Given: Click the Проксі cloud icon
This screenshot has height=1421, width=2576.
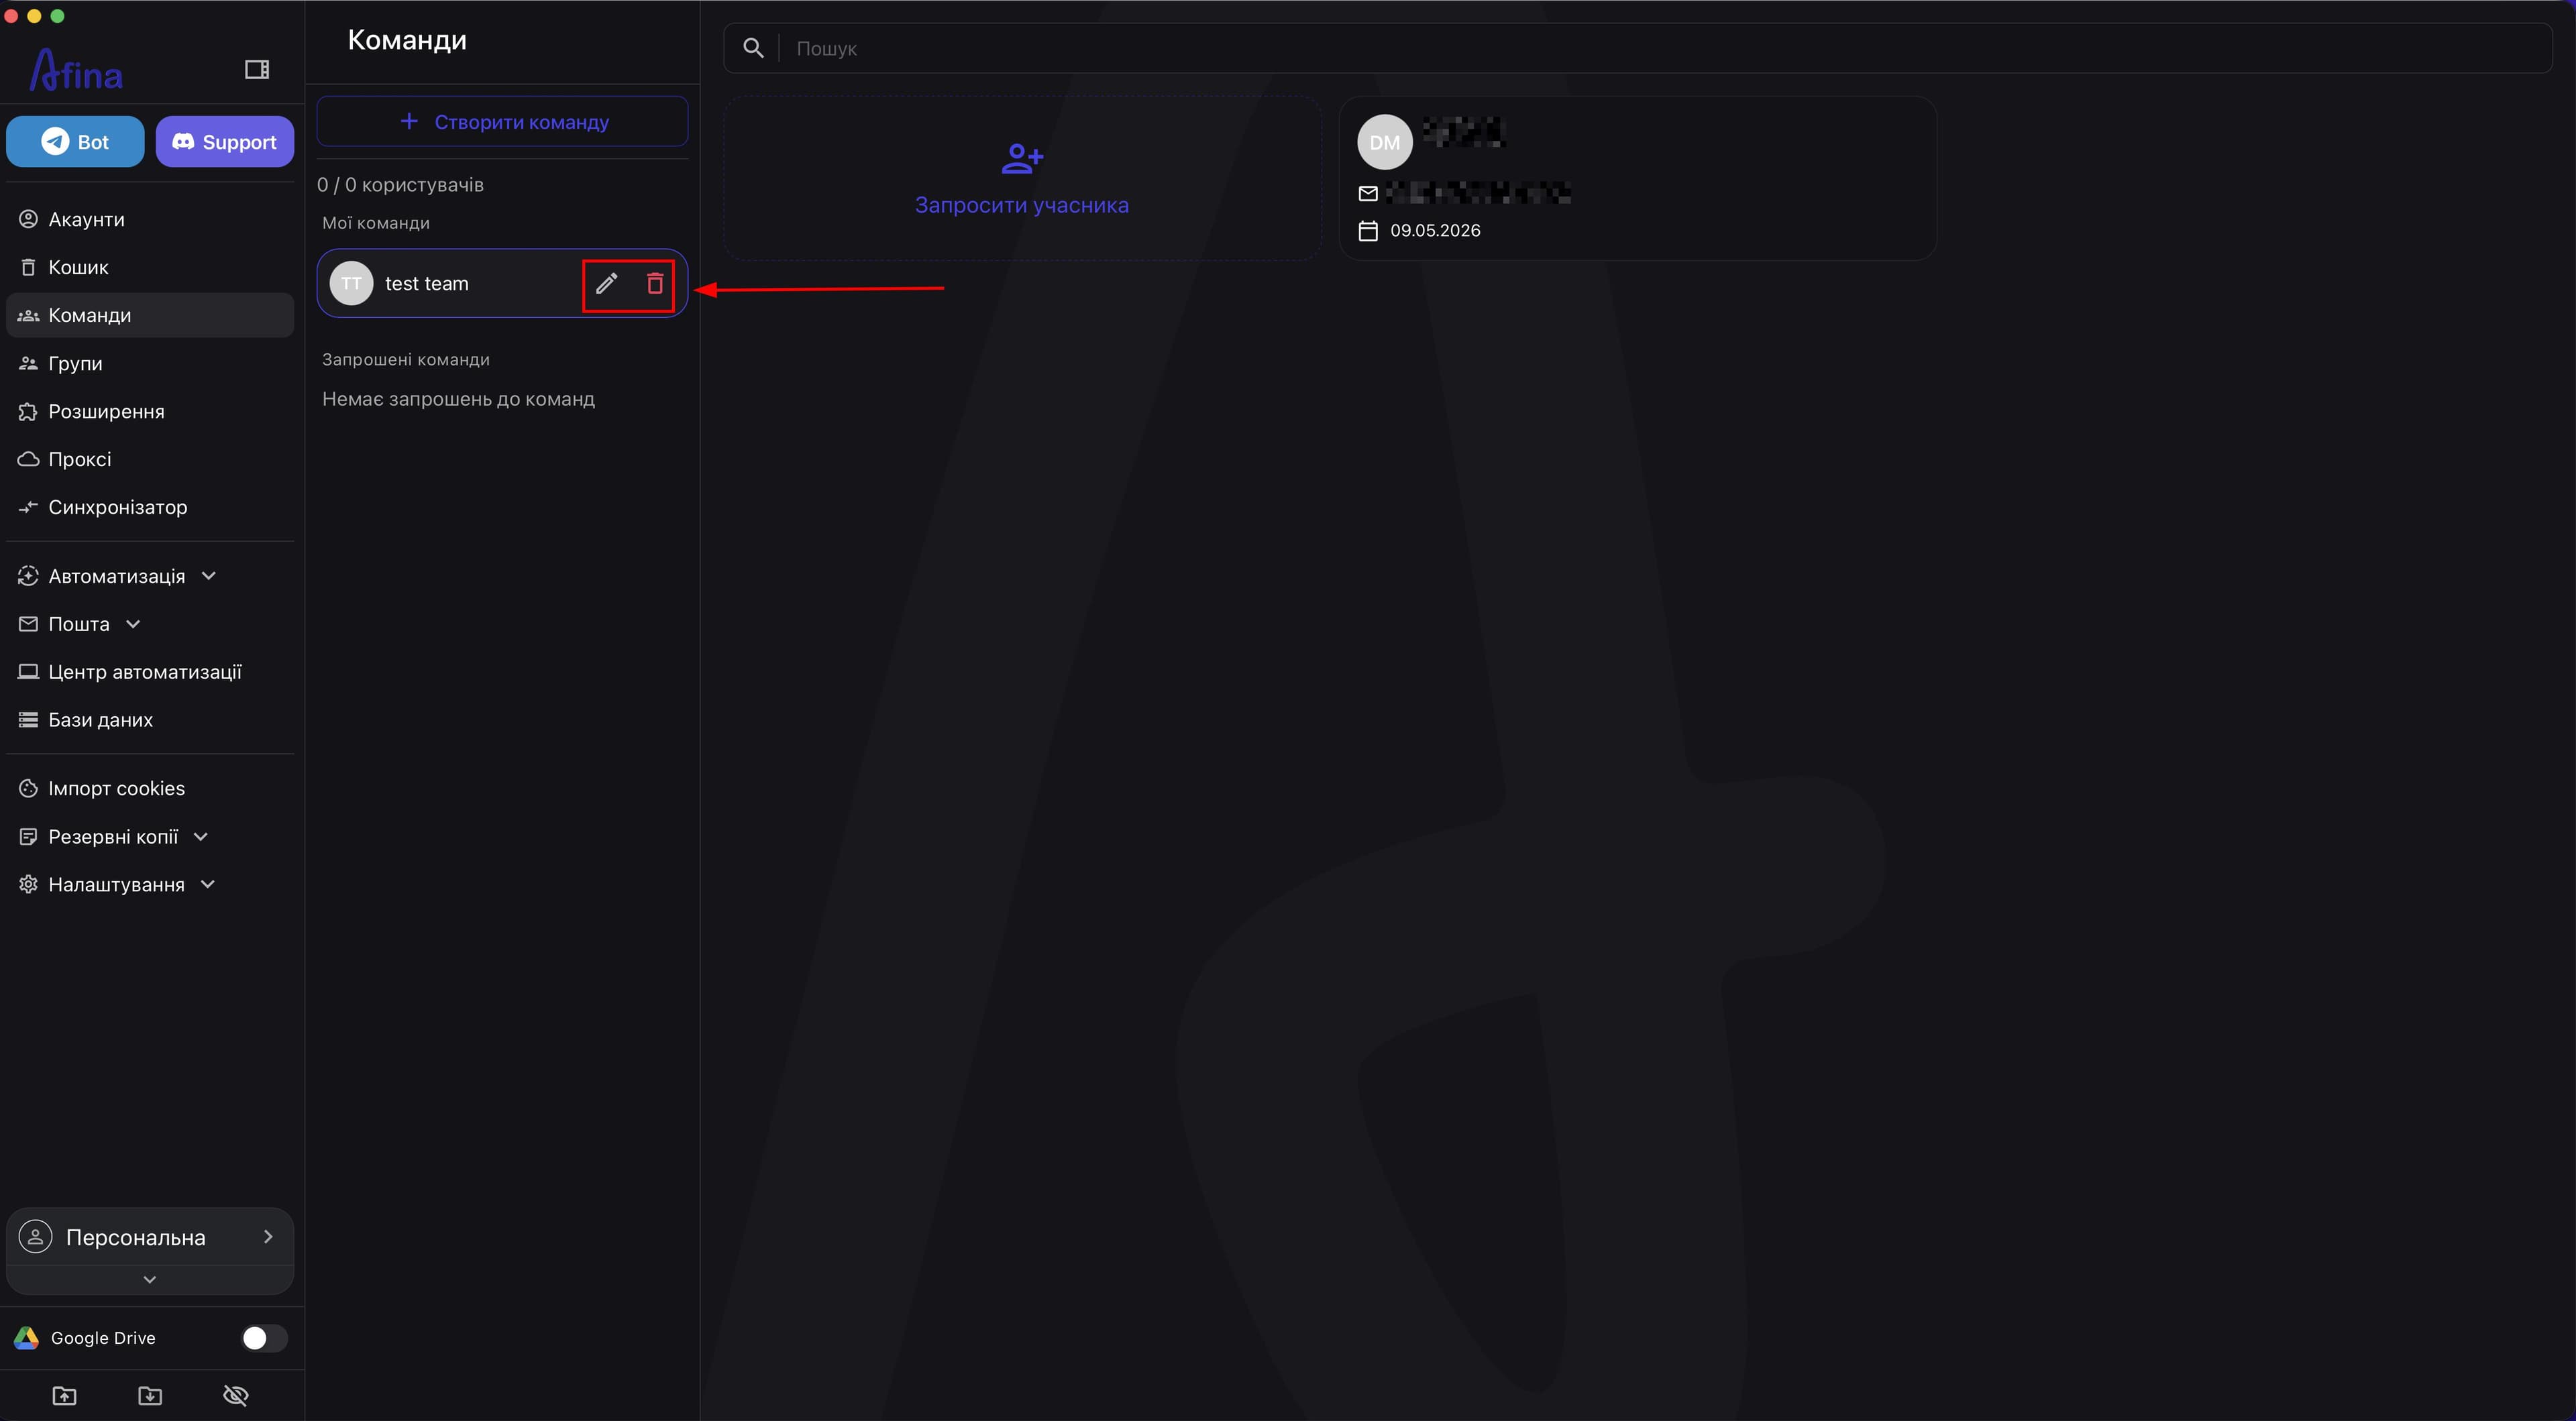Looking at the screenshot, I should [x=28, y=459].
